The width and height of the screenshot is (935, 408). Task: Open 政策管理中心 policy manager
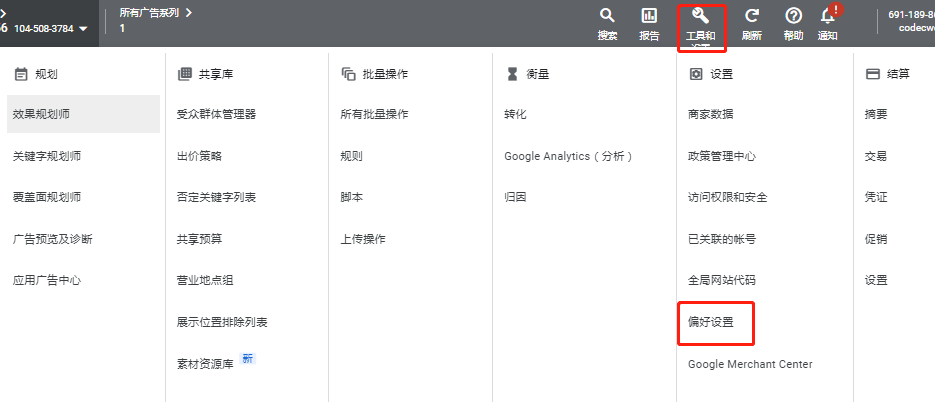[x=722, y=156]
